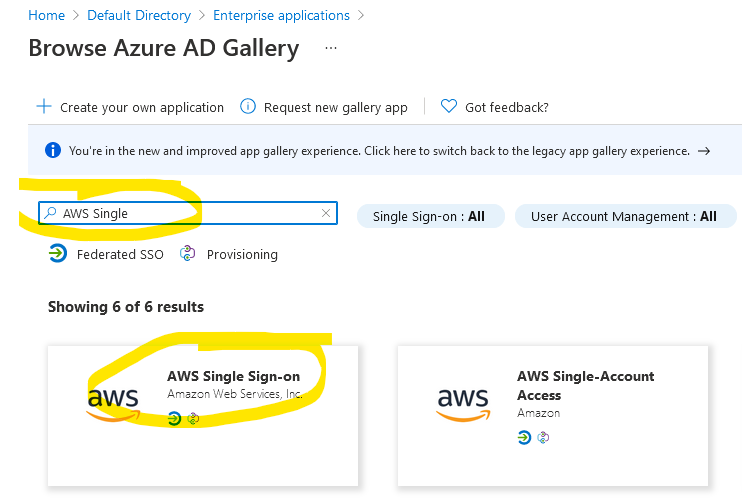
Task: Click the Federated SSO legend icon
Action: tap(58, 254)
